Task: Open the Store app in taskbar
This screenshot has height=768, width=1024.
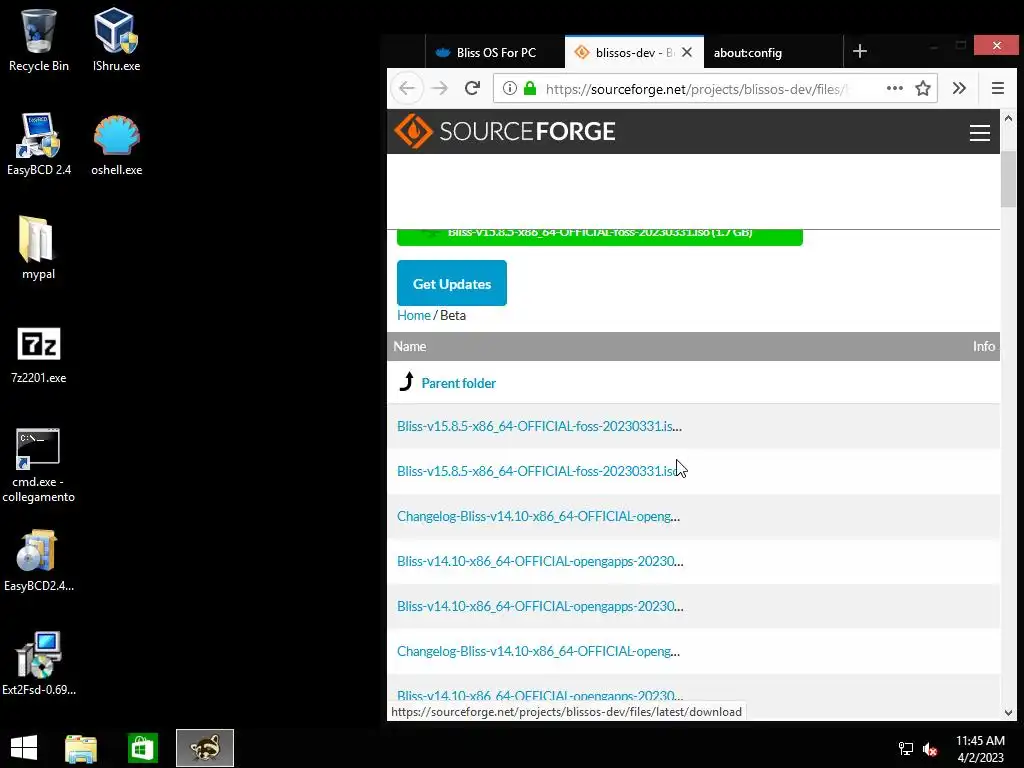Action: pyautogui.click(x=142, y=748)
